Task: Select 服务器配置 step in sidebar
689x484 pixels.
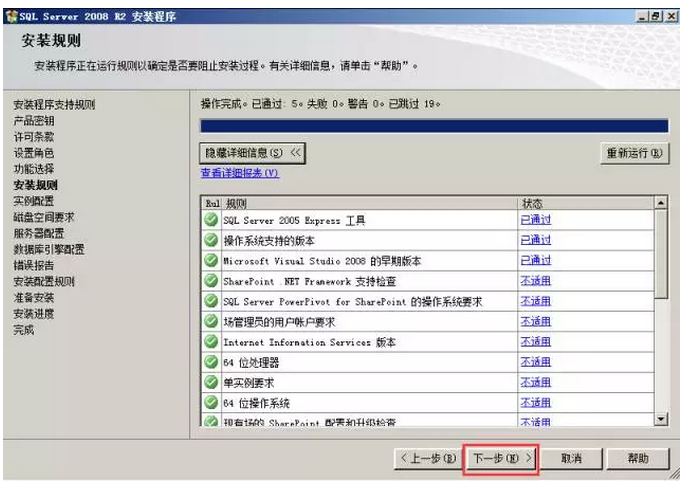Action: click(x=39, y=233)
